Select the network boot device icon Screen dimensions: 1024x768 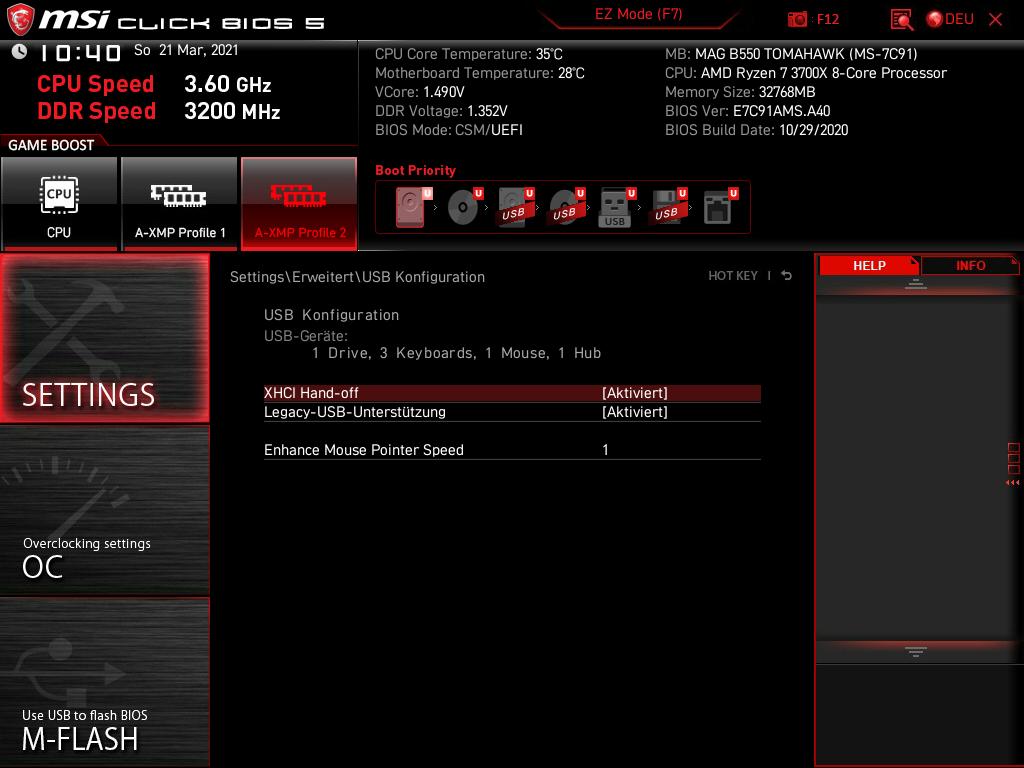click(x=718, y=206)
